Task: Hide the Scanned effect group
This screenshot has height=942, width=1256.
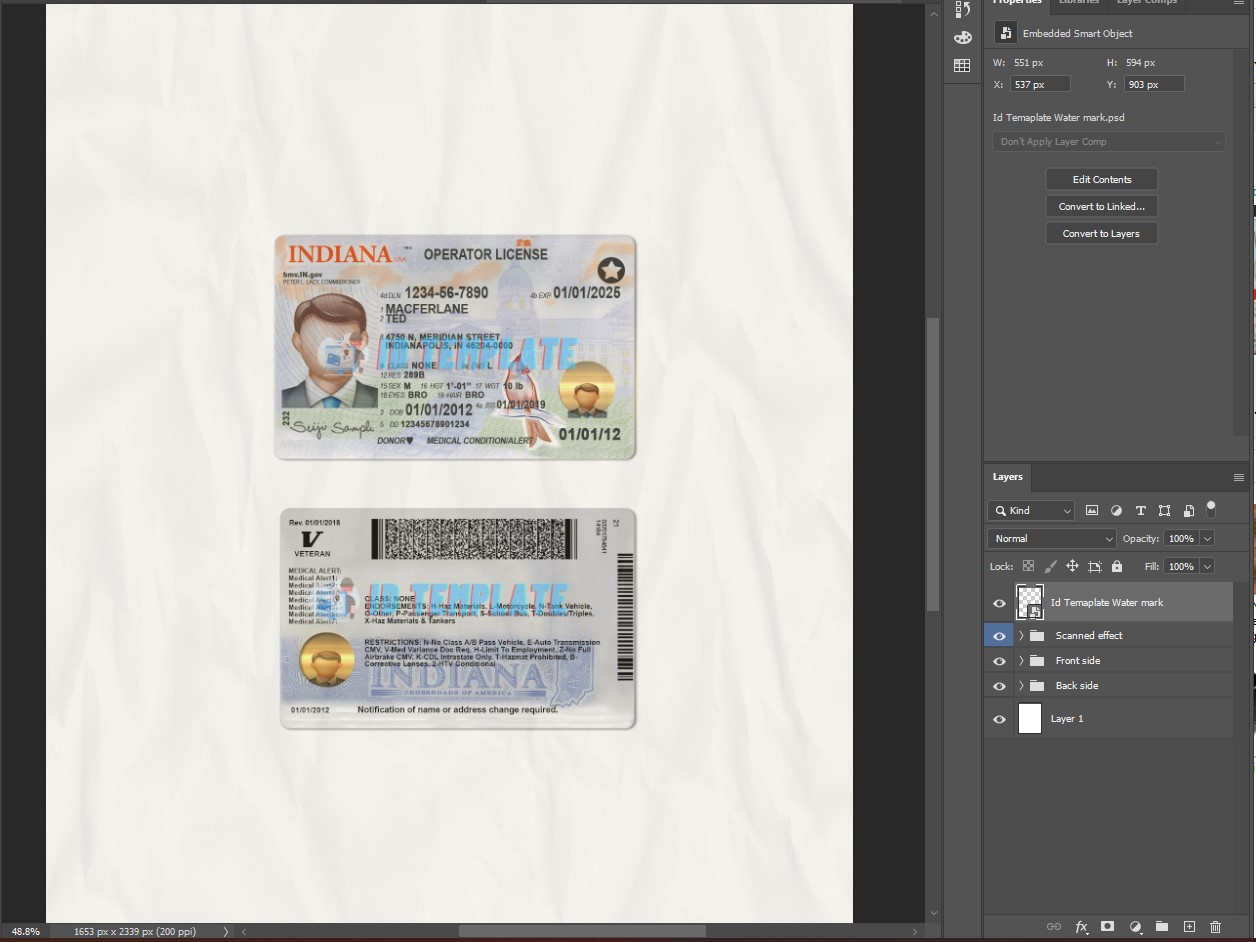Action: pyautogui.click(x=999, y=635)
